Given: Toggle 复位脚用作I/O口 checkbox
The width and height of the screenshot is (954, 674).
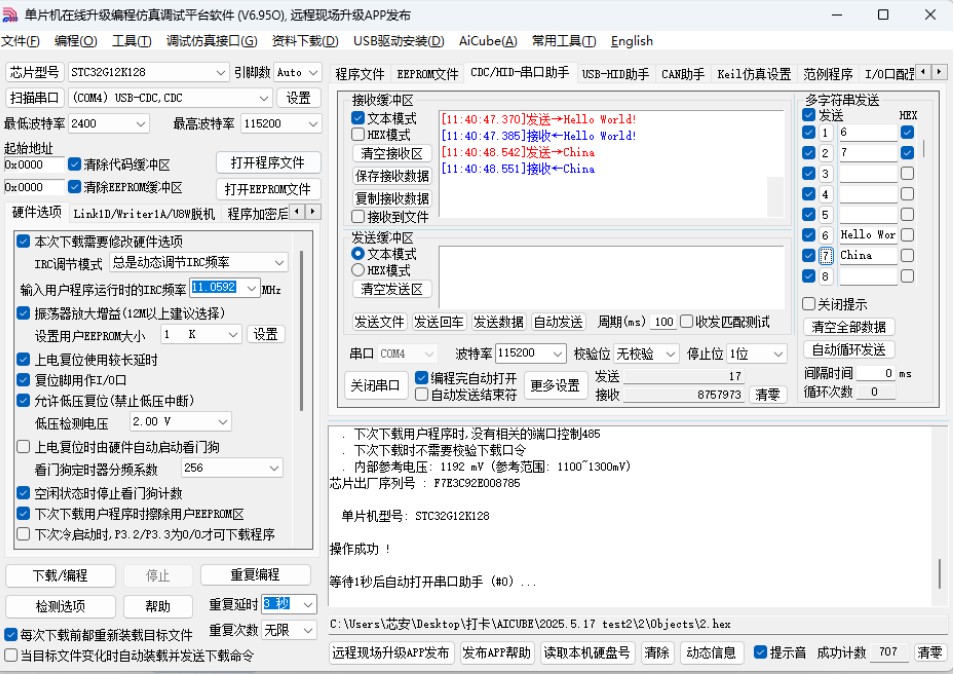Looking at the screenshot, I should point(23,380).
